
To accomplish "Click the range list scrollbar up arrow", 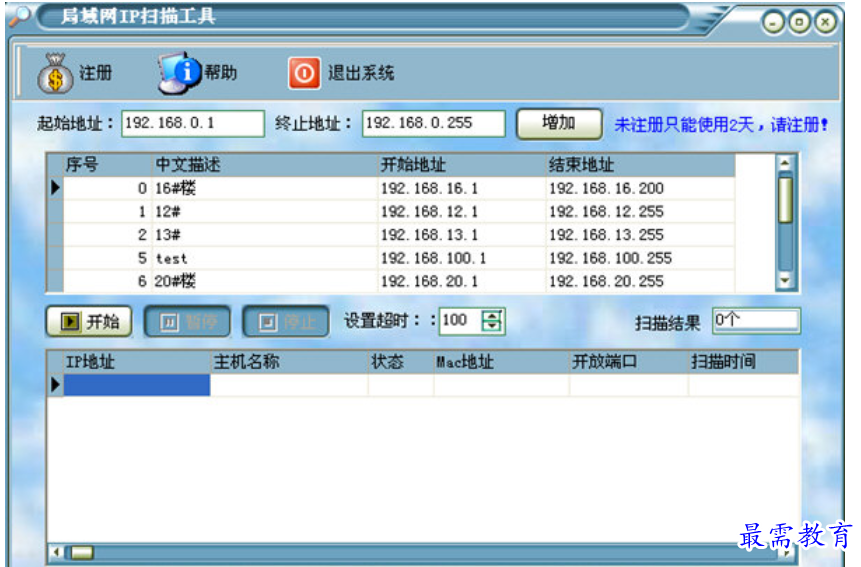I will point(785,162).
